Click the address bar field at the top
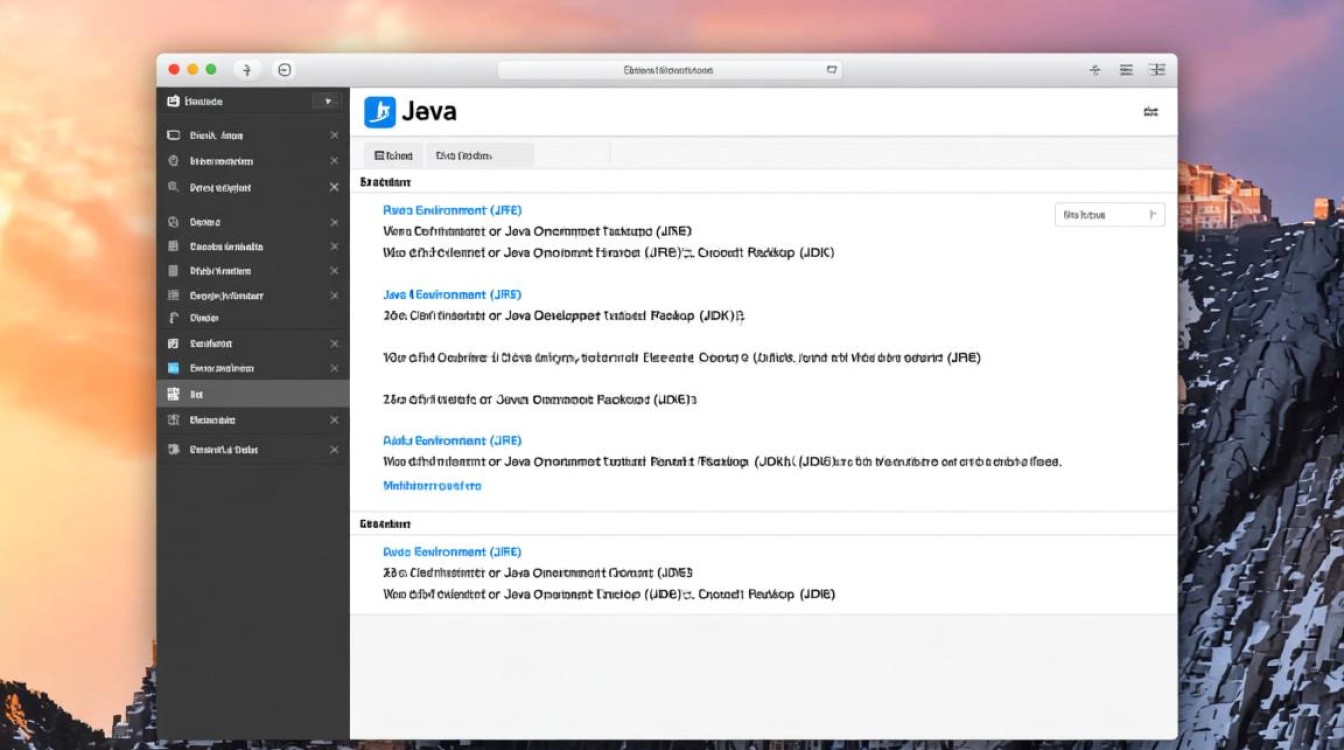 point(670,69)
